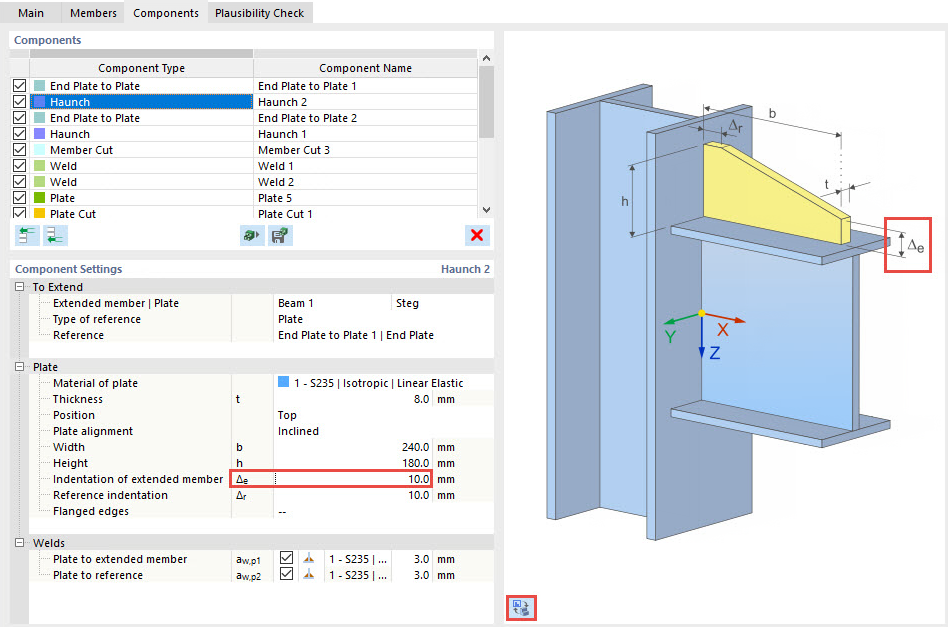Click the insert component at end icon
This screenshot has height=627, width=948.
coord(55,235)
